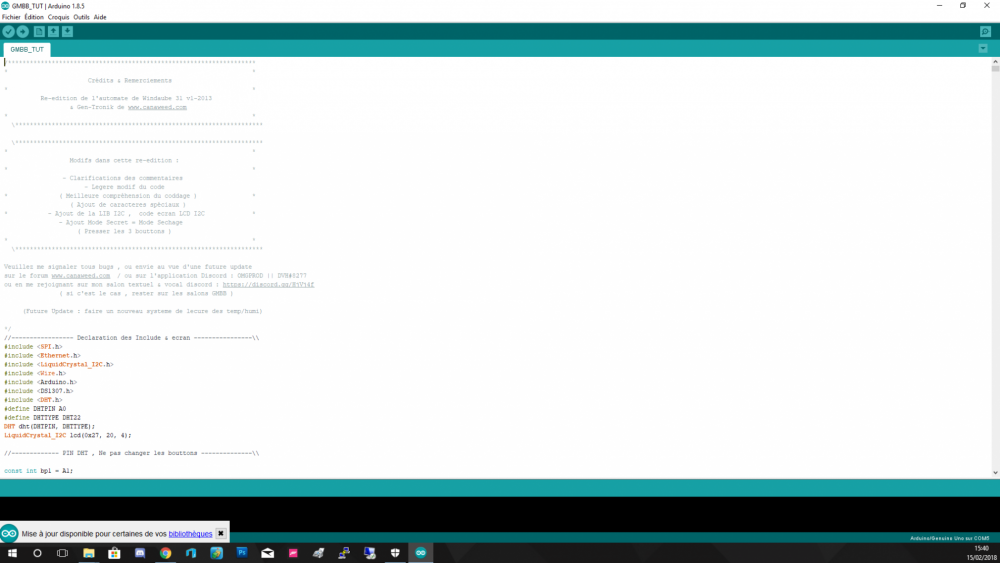The width and height of the screenshot is (1000, 563).
Task: Open Cortana search circle in taskbar
Action: point(37,553)
